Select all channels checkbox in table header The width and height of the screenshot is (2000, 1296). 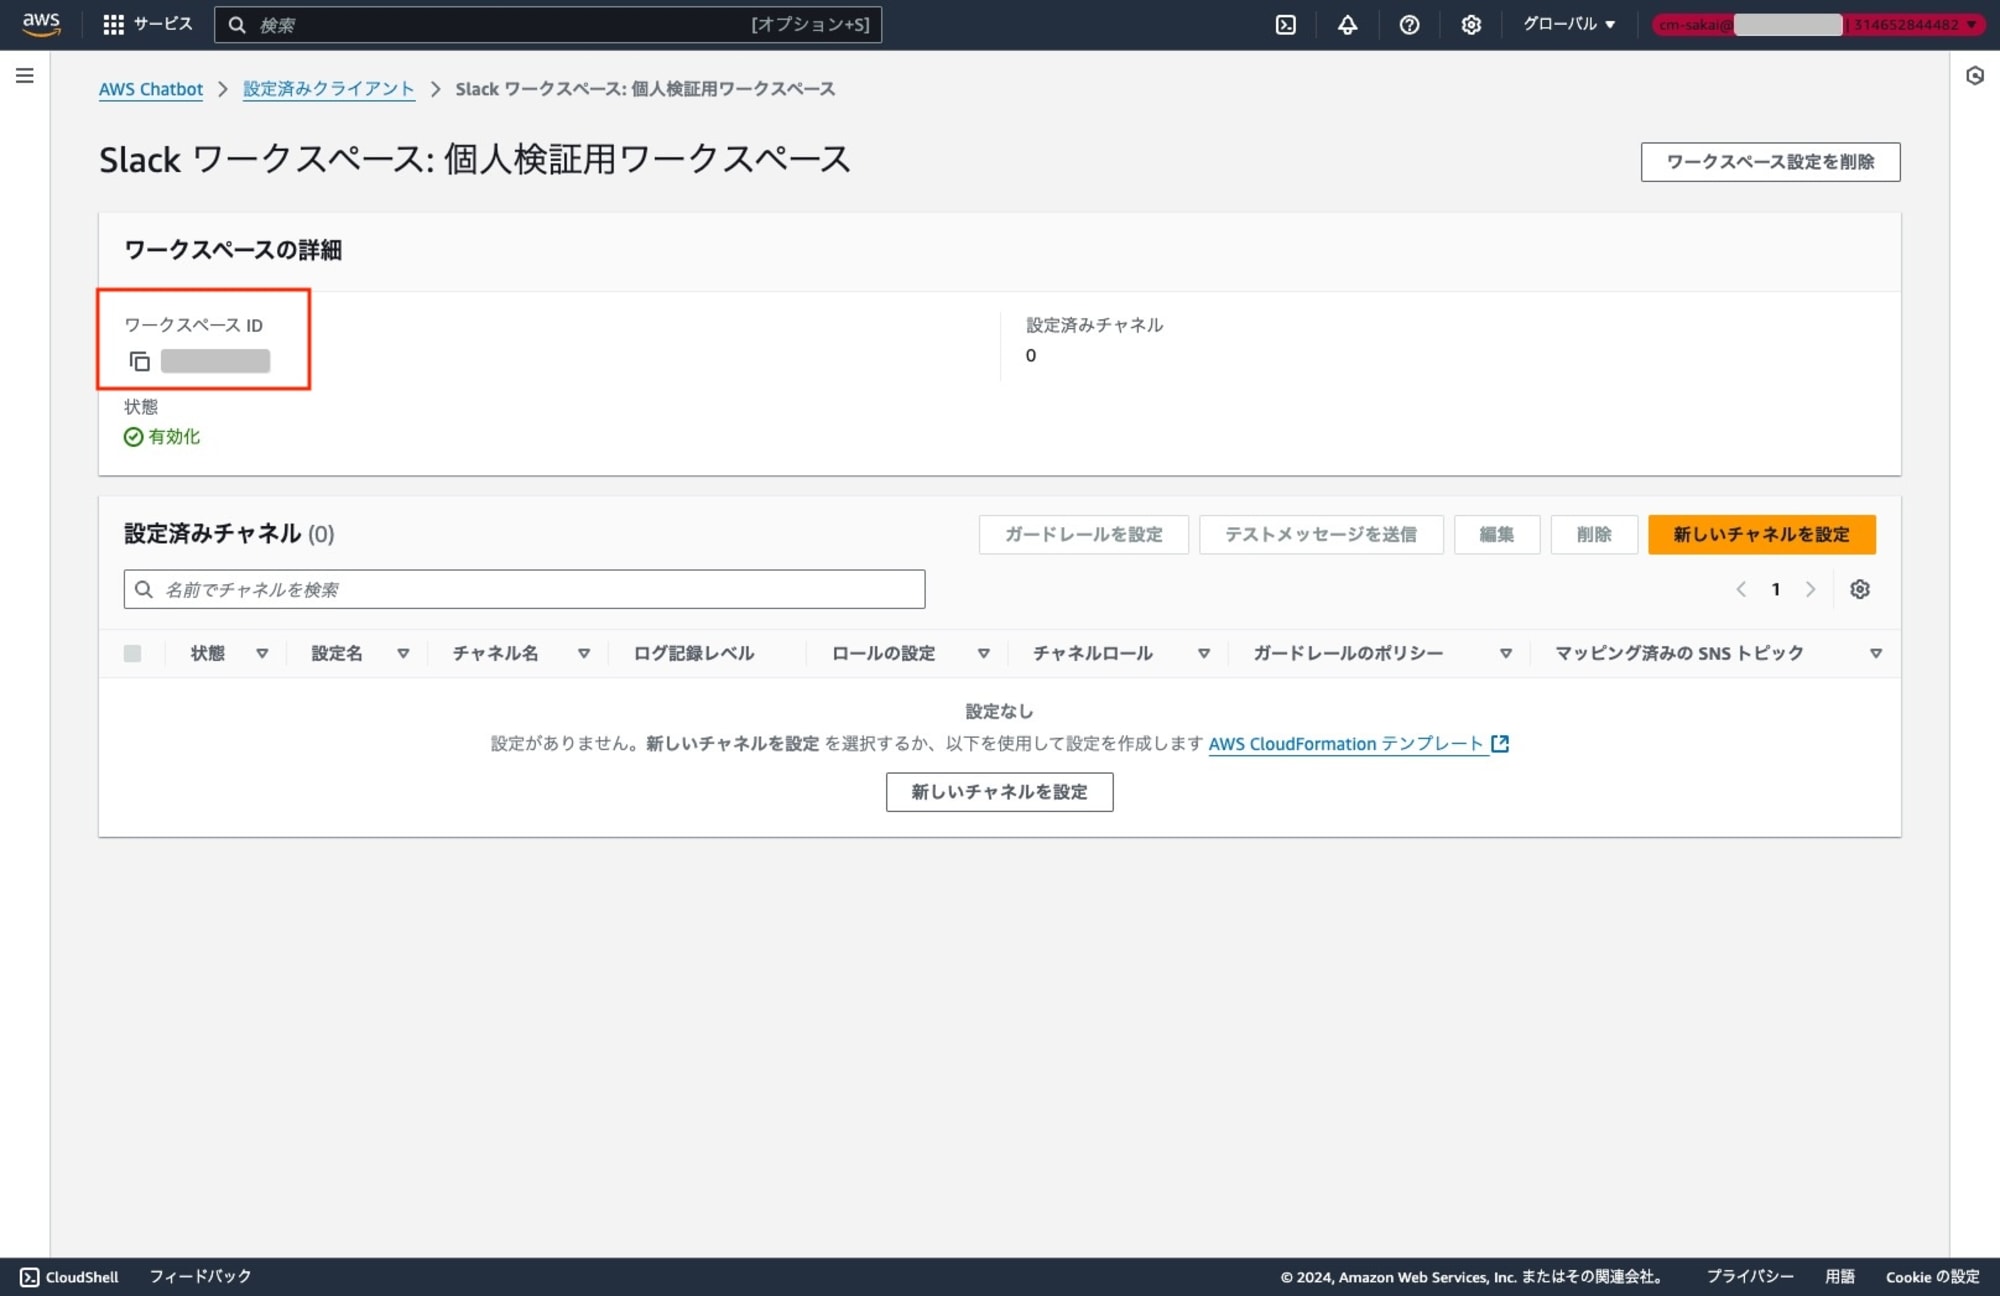pos(132,653)
